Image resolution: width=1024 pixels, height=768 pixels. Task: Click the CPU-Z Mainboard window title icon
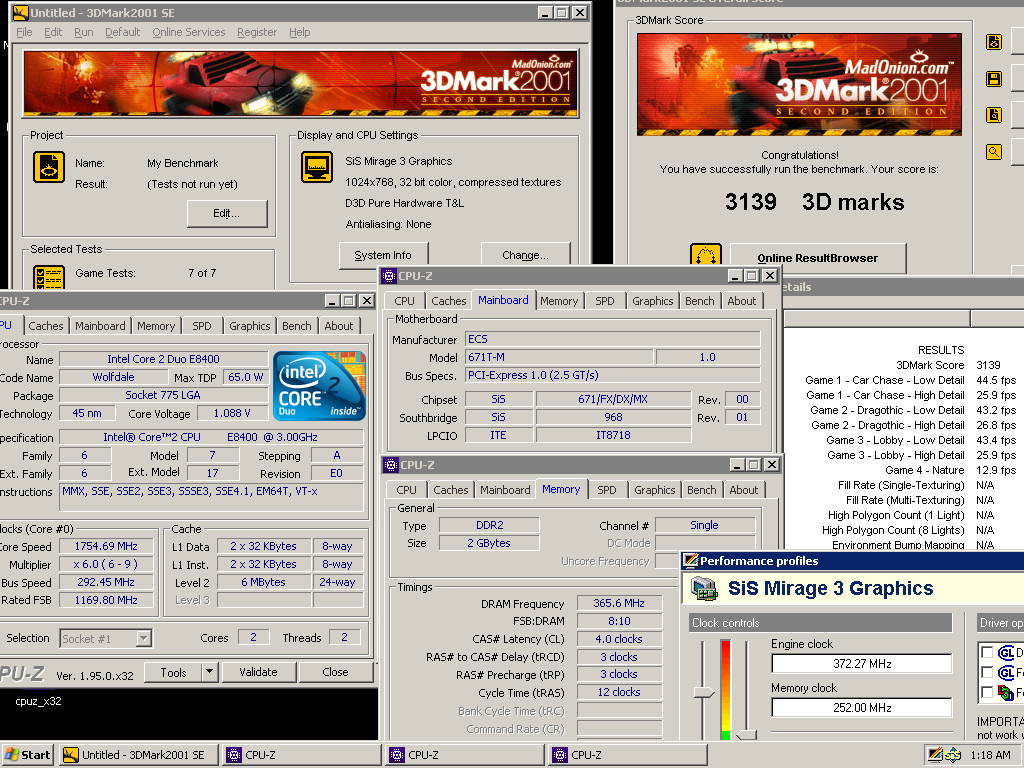click(389, 276)
